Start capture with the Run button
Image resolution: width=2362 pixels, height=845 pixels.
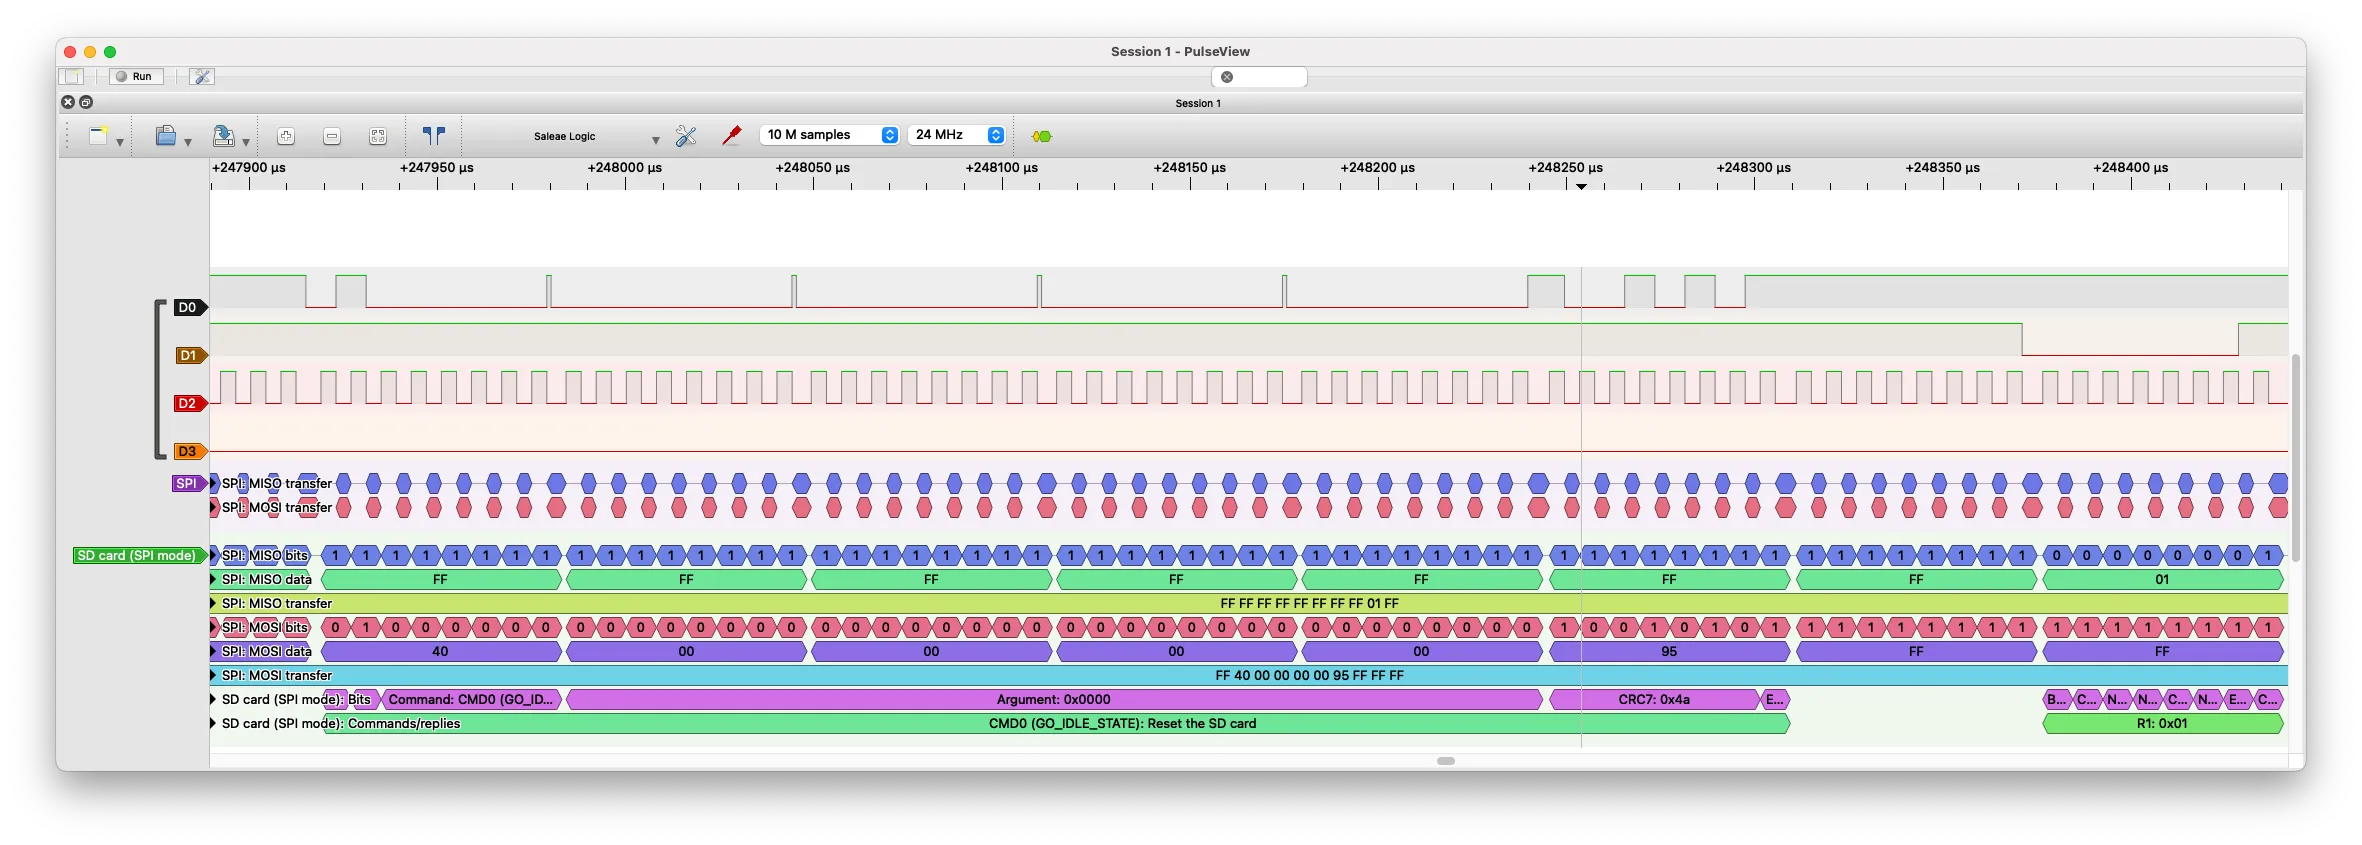pyautogui.click(x=136, y=77)
